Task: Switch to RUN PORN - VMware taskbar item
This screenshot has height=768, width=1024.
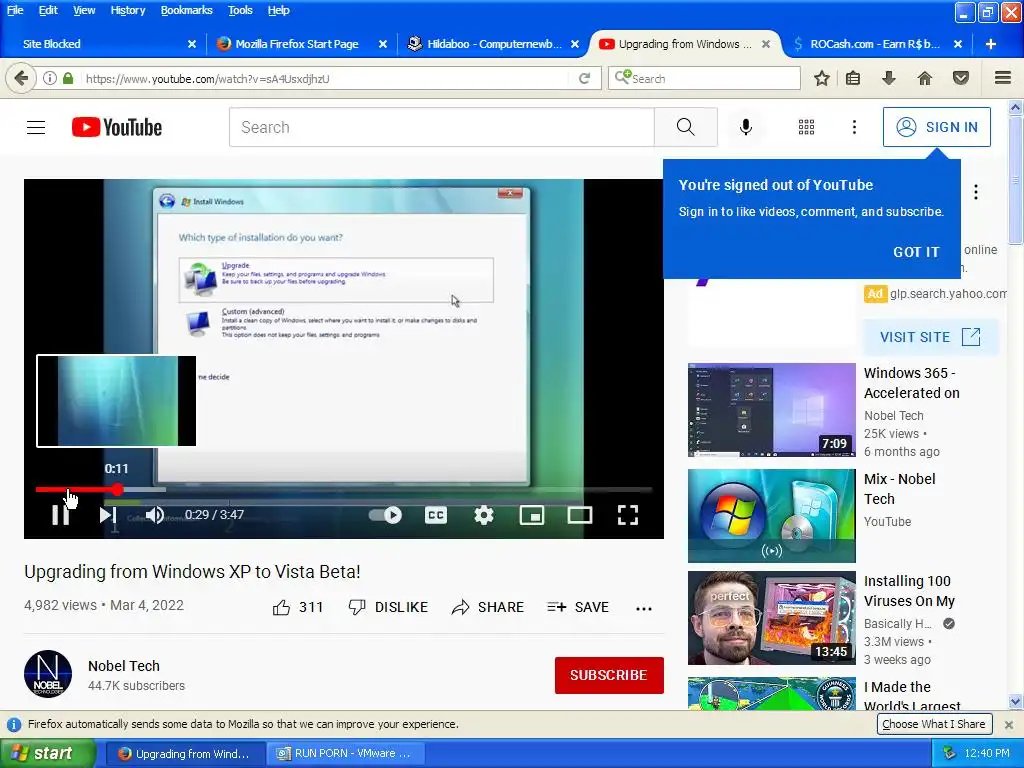Action: (x=346, y=754)
